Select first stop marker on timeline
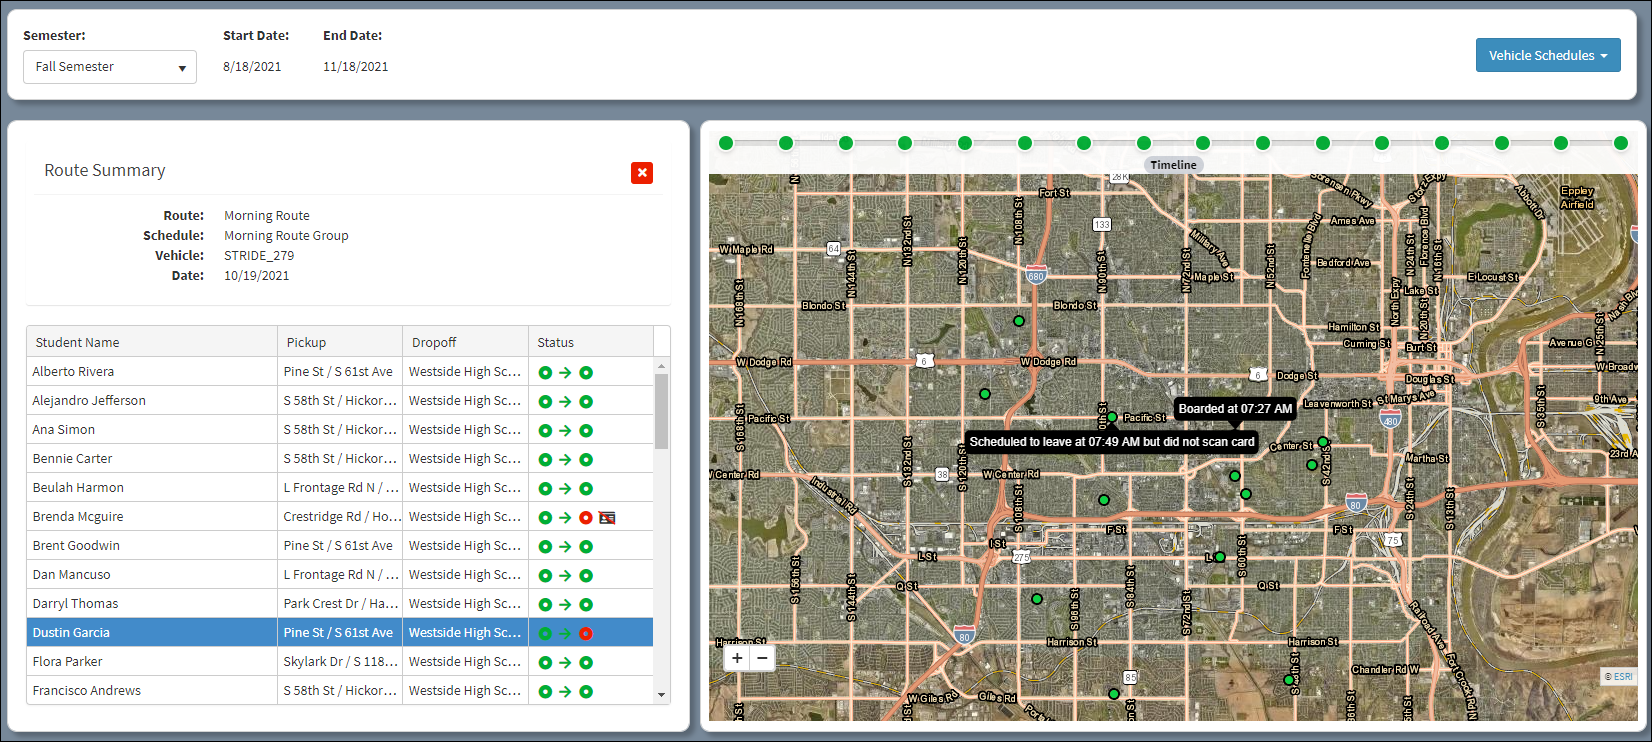Screen dimensions: 1652x742 (x=726, y=143)
